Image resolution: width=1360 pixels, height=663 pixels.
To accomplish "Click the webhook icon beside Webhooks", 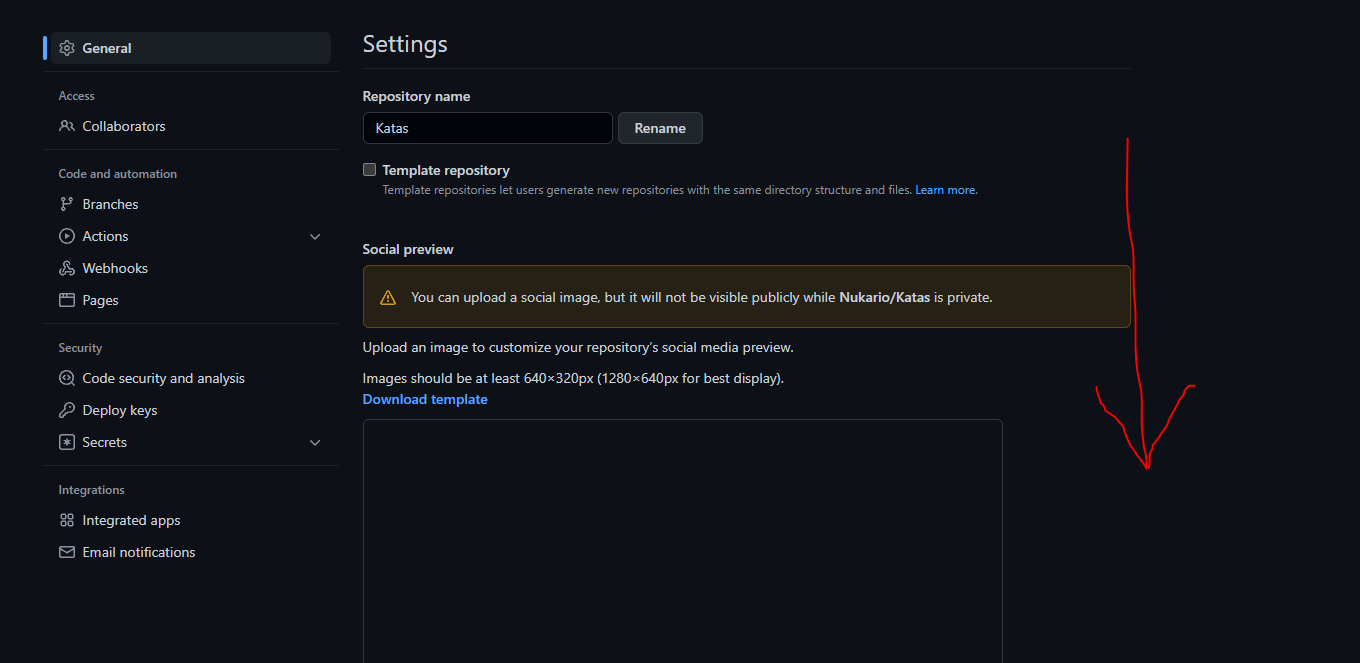I will (x=67, y=268).
